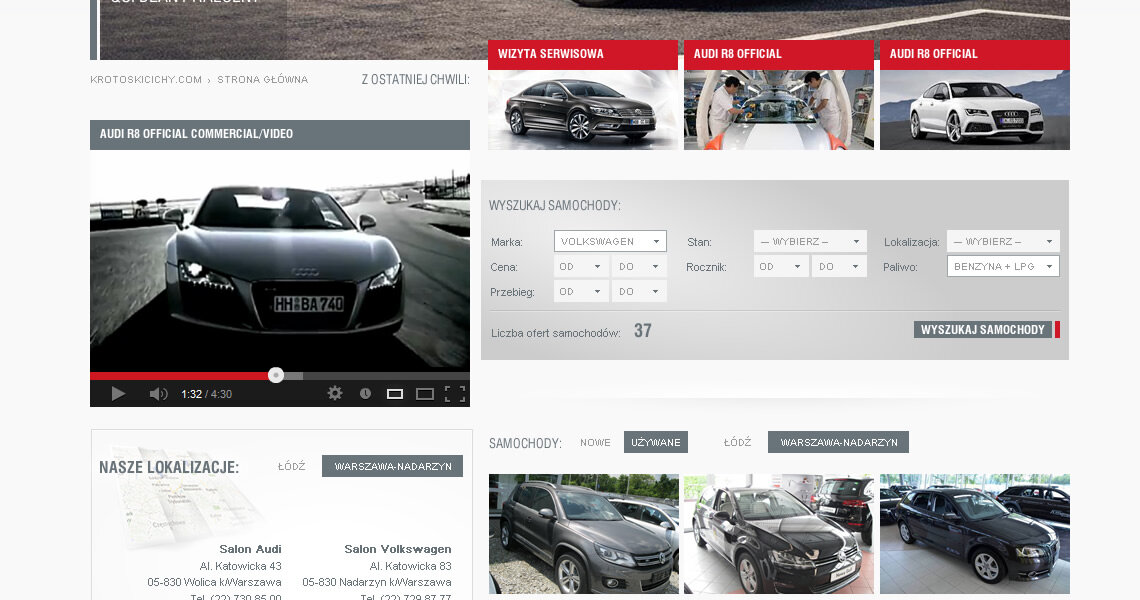Viewport: 1140px width, 600px height.
Task: Select the Używane cars tab
Action: coord(656,442)
